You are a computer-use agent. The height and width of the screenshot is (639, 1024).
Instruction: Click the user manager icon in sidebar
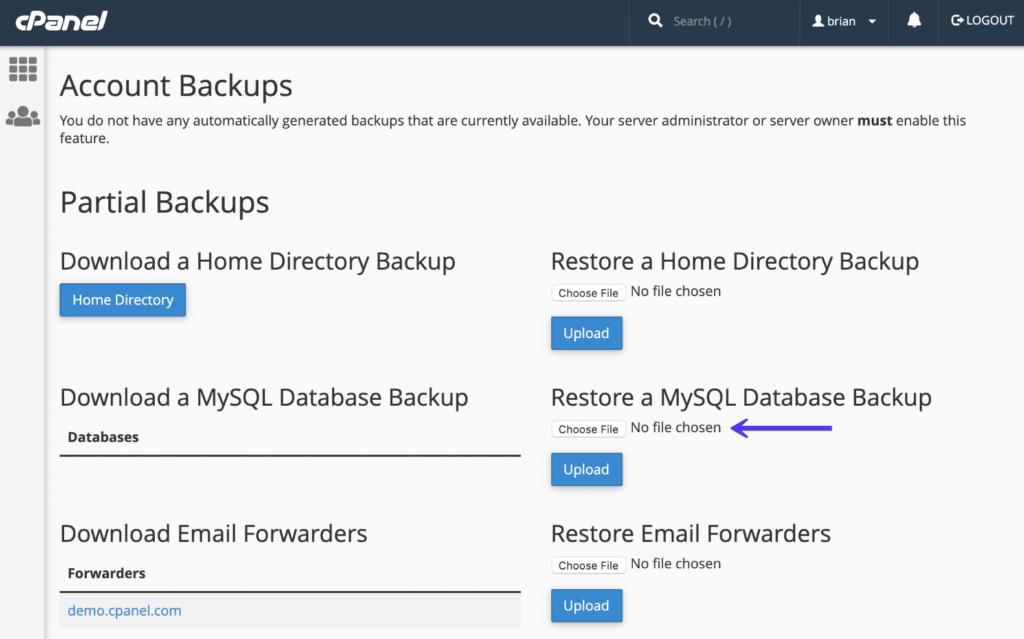click(23, 116)
